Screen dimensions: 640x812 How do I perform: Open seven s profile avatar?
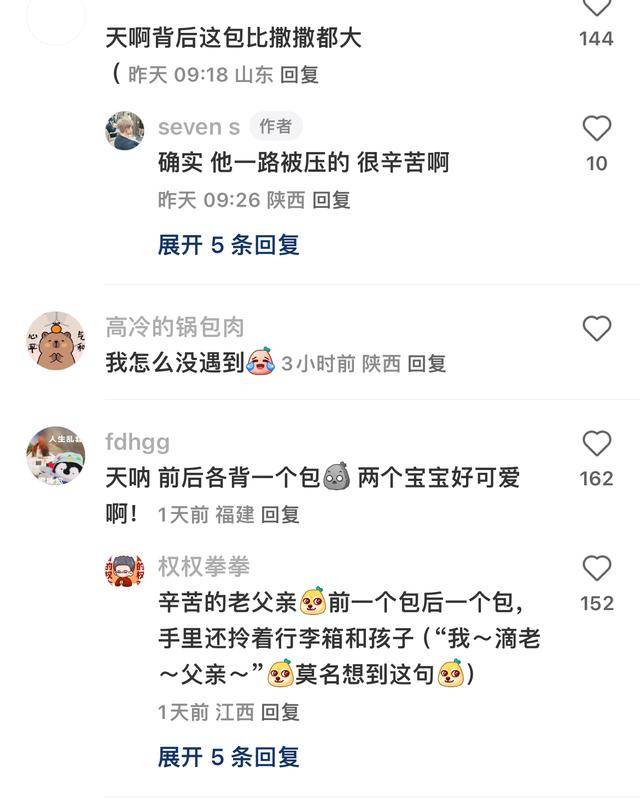pos(125,130)
